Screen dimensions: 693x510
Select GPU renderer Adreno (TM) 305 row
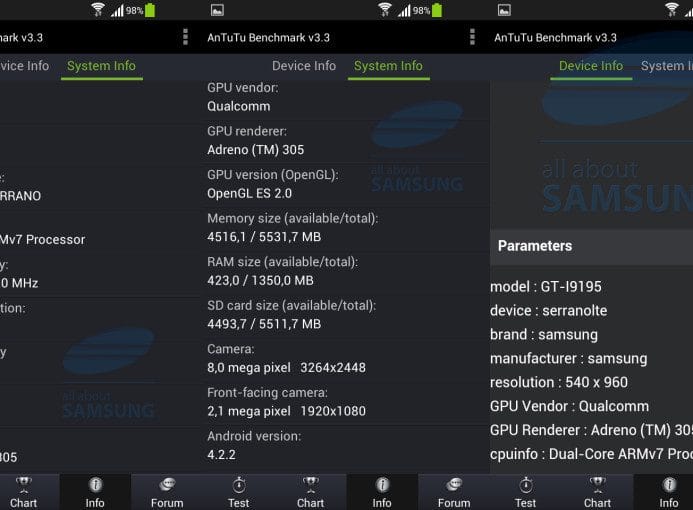pyautogui.click(x=345, y=141)
